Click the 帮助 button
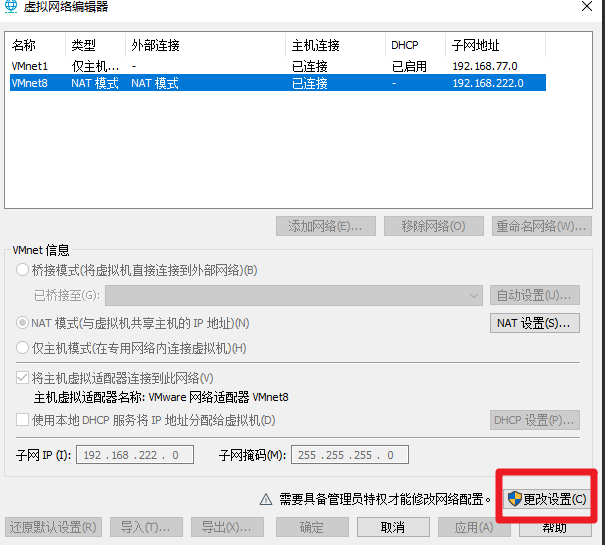This screenshot has width=605, height=545. coord(555,527)
